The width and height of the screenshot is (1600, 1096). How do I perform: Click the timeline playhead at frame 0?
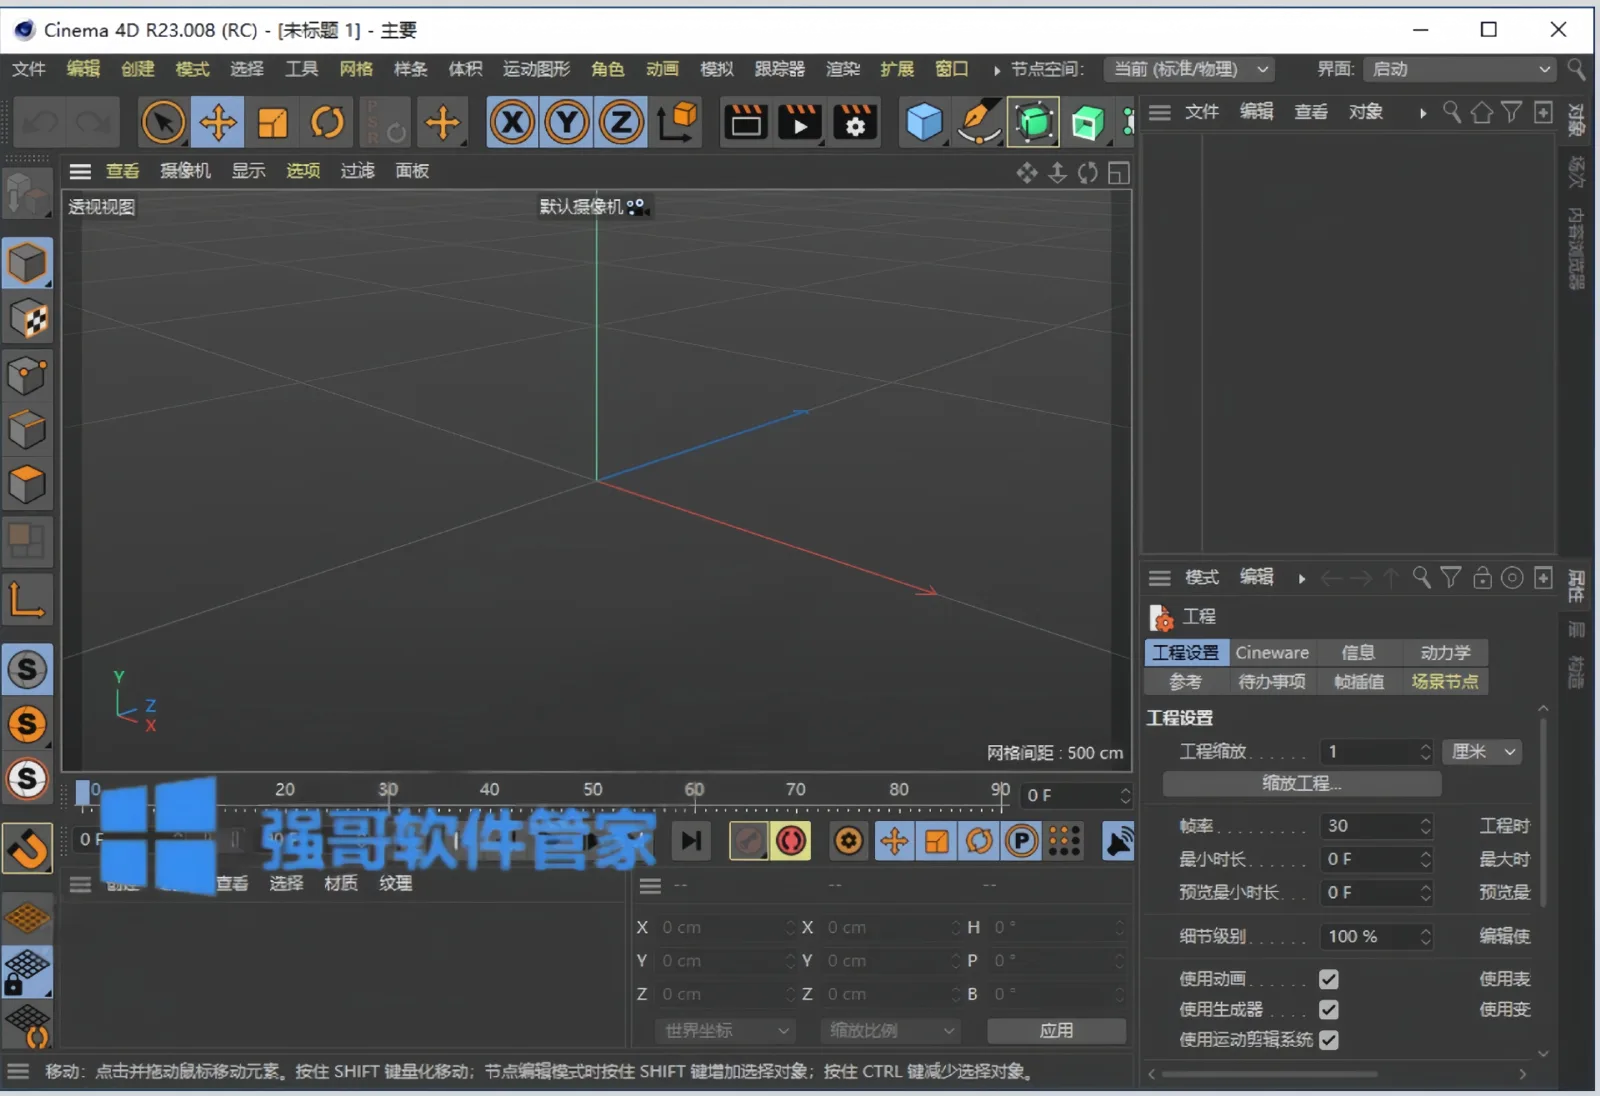pyautogui.click(x=83, y=793)
